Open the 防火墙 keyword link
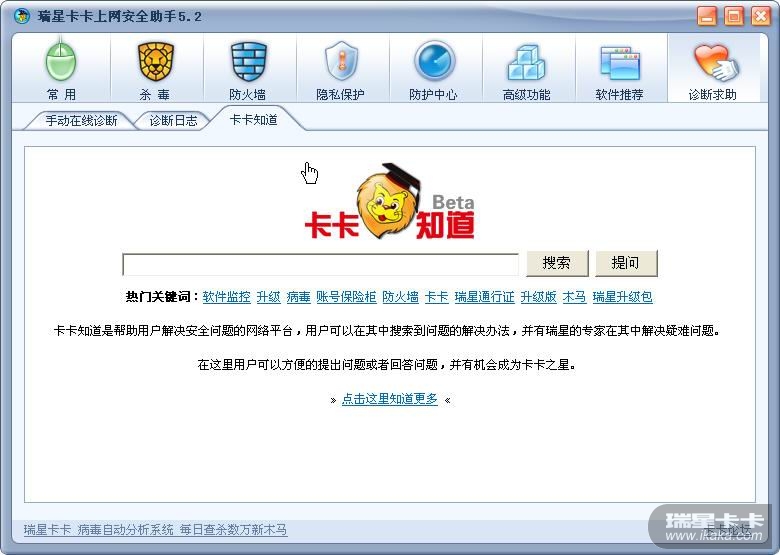This screenshot has height=555, width=780. pyautogui.click(x=400, y=297)
